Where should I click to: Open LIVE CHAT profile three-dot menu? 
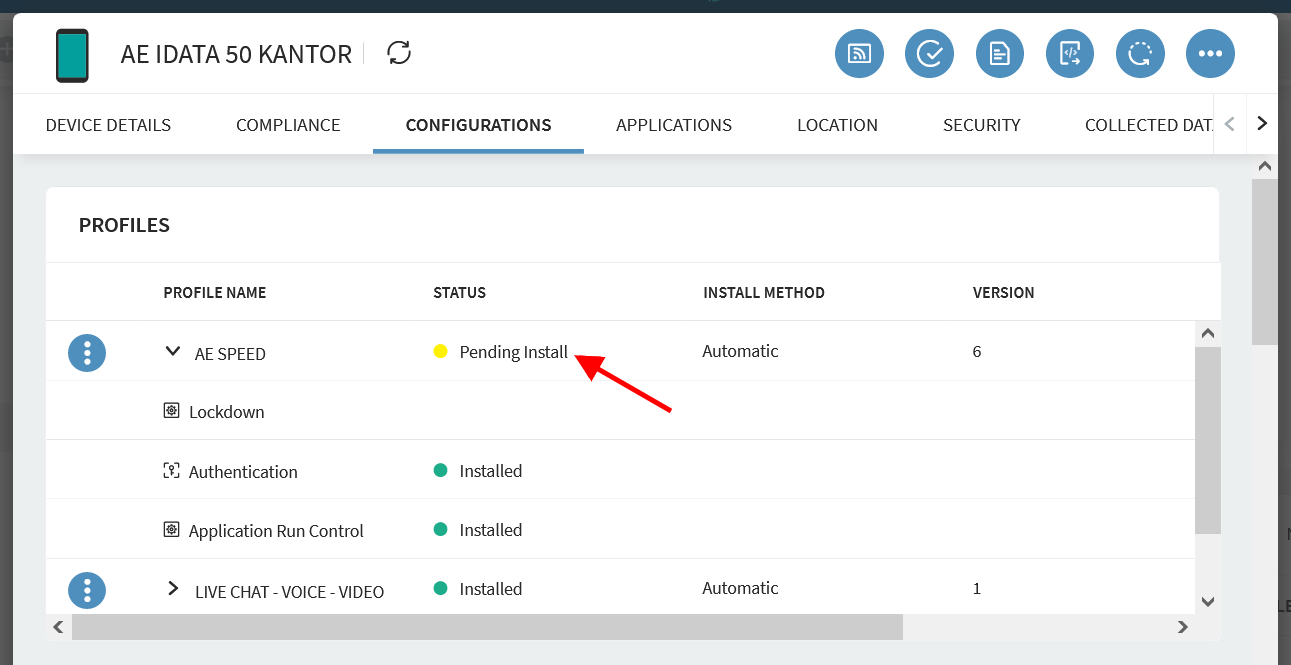87,590
